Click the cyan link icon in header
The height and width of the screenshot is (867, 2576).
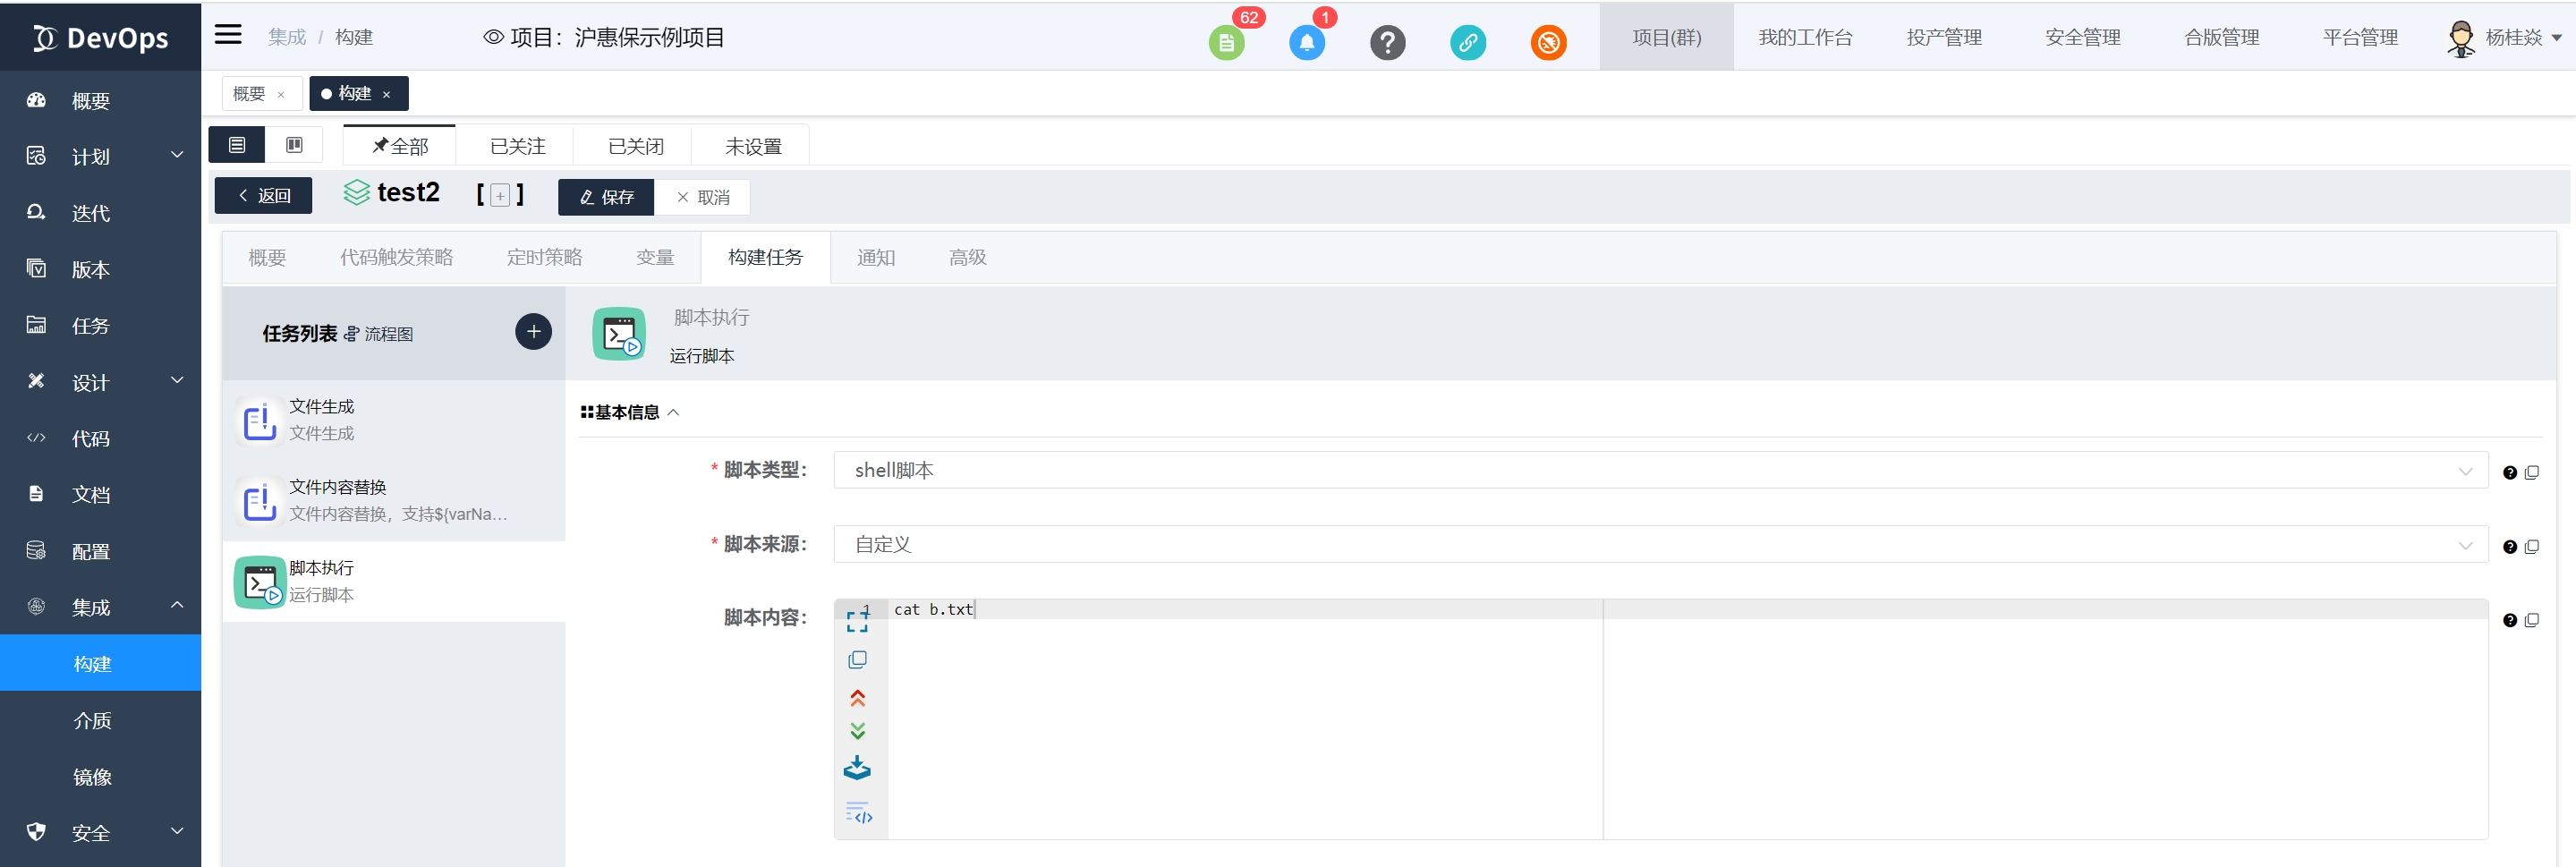click(1467, 42)
